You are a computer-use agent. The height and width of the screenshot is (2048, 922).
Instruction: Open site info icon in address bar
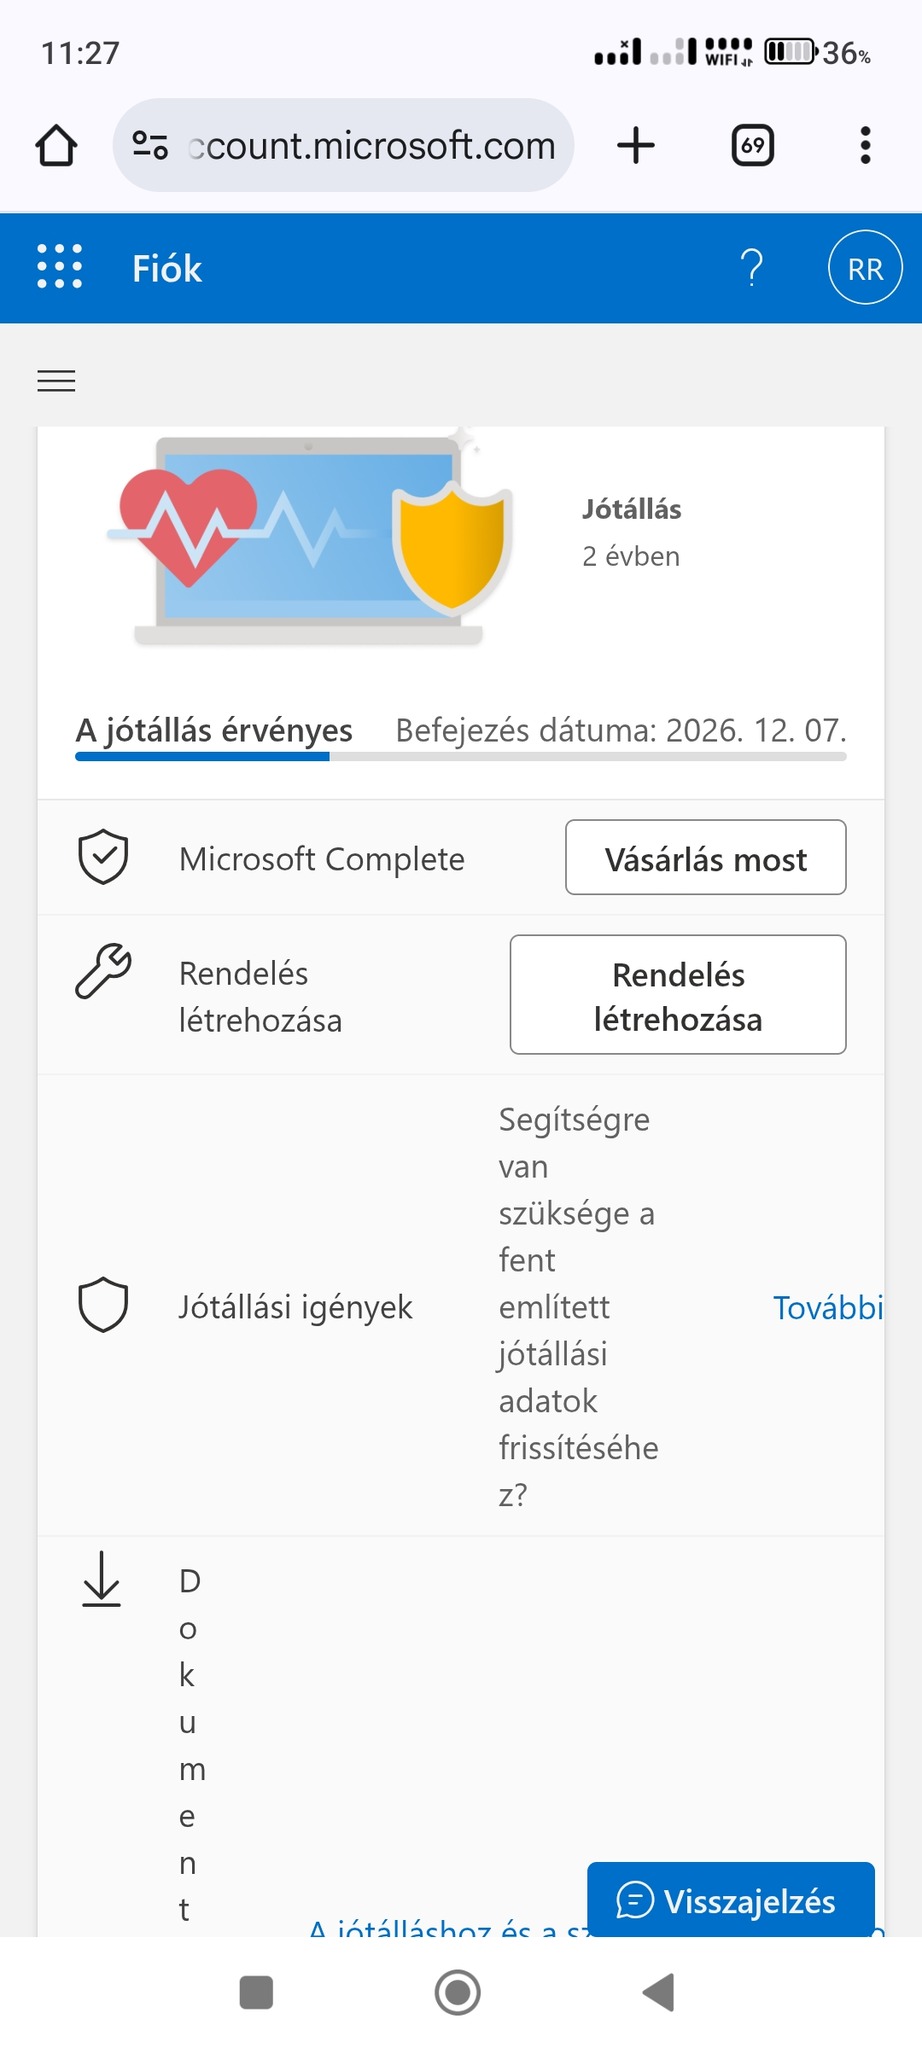150,146
